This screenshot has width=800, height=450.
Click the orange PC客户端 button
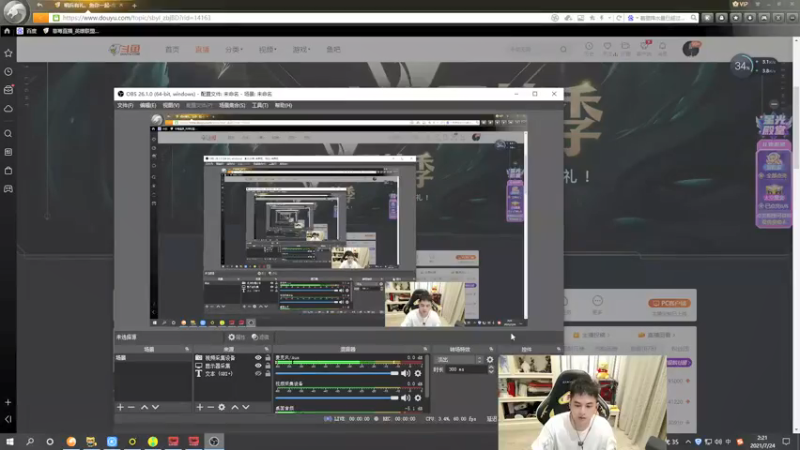tap(669, 303)
